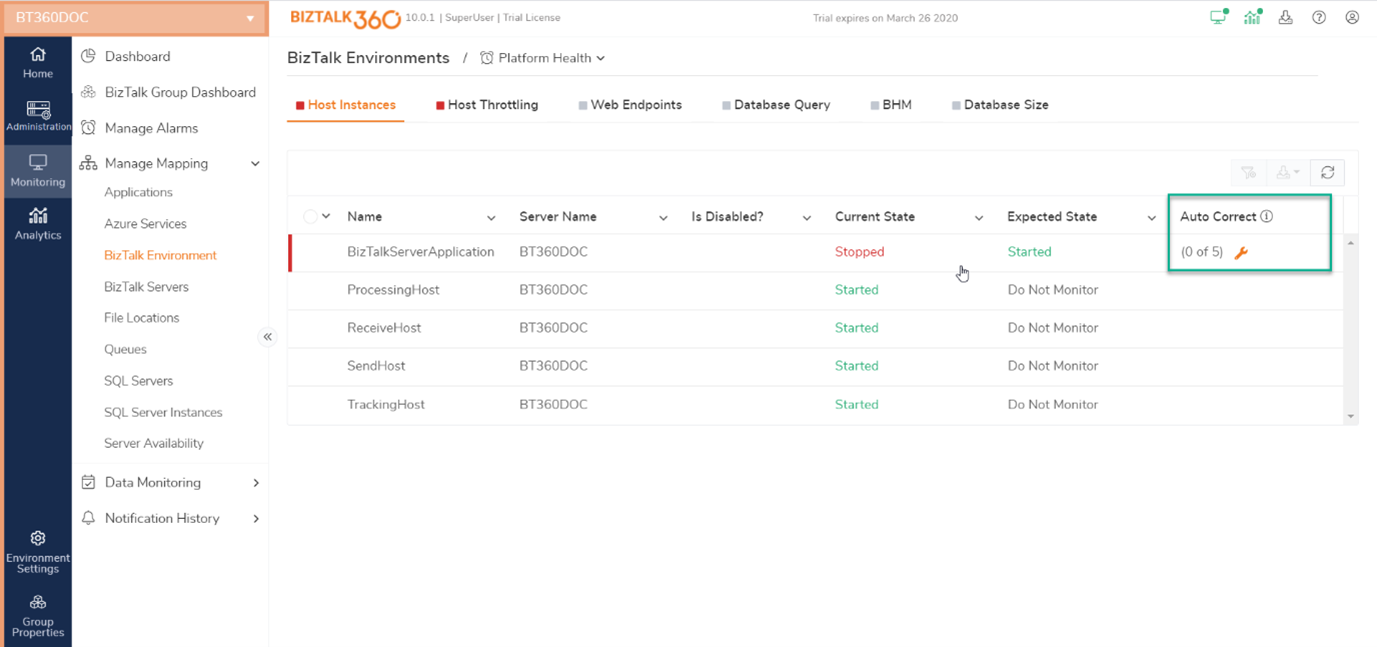Image resolution: width=1377 pixels, height=647 pixels.
Task: Click the Data Monitoring calendar icon
Action: point(88,482)
